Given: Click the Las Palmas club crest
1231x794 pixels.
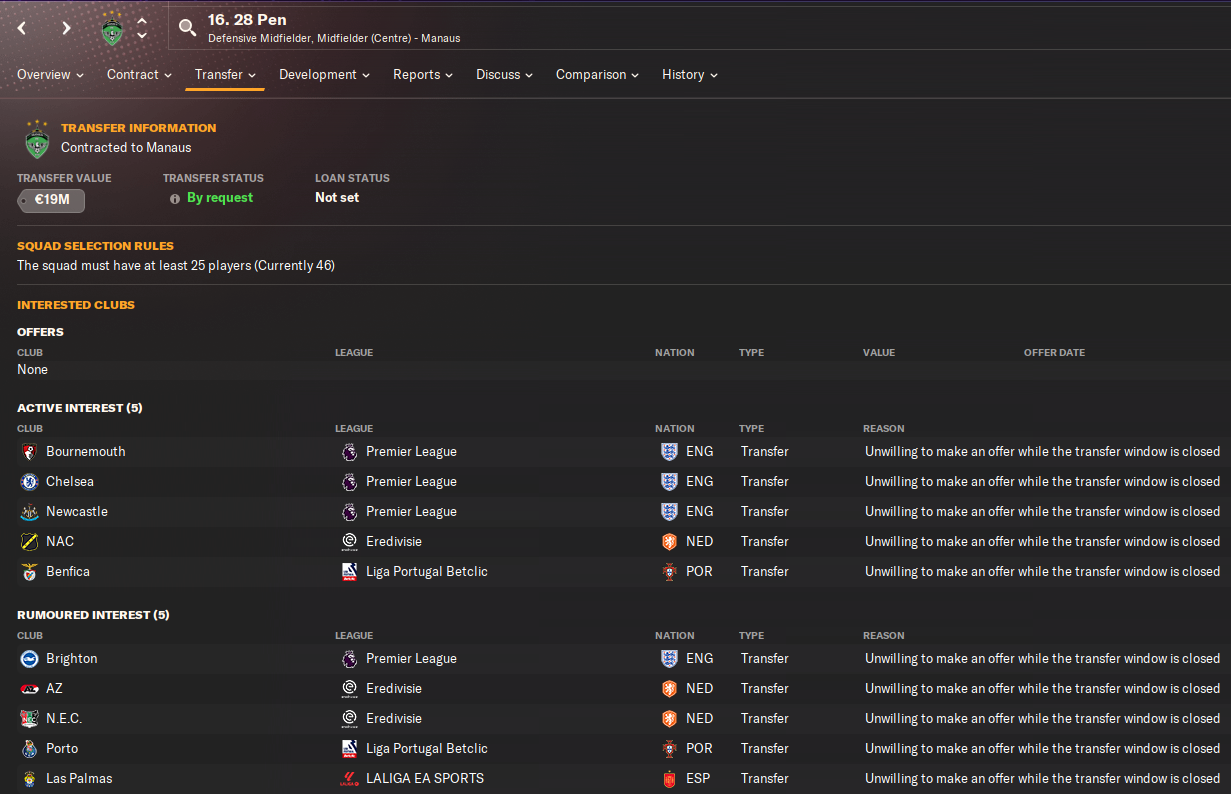Looking at the screenshot, I should click(29, 779).
